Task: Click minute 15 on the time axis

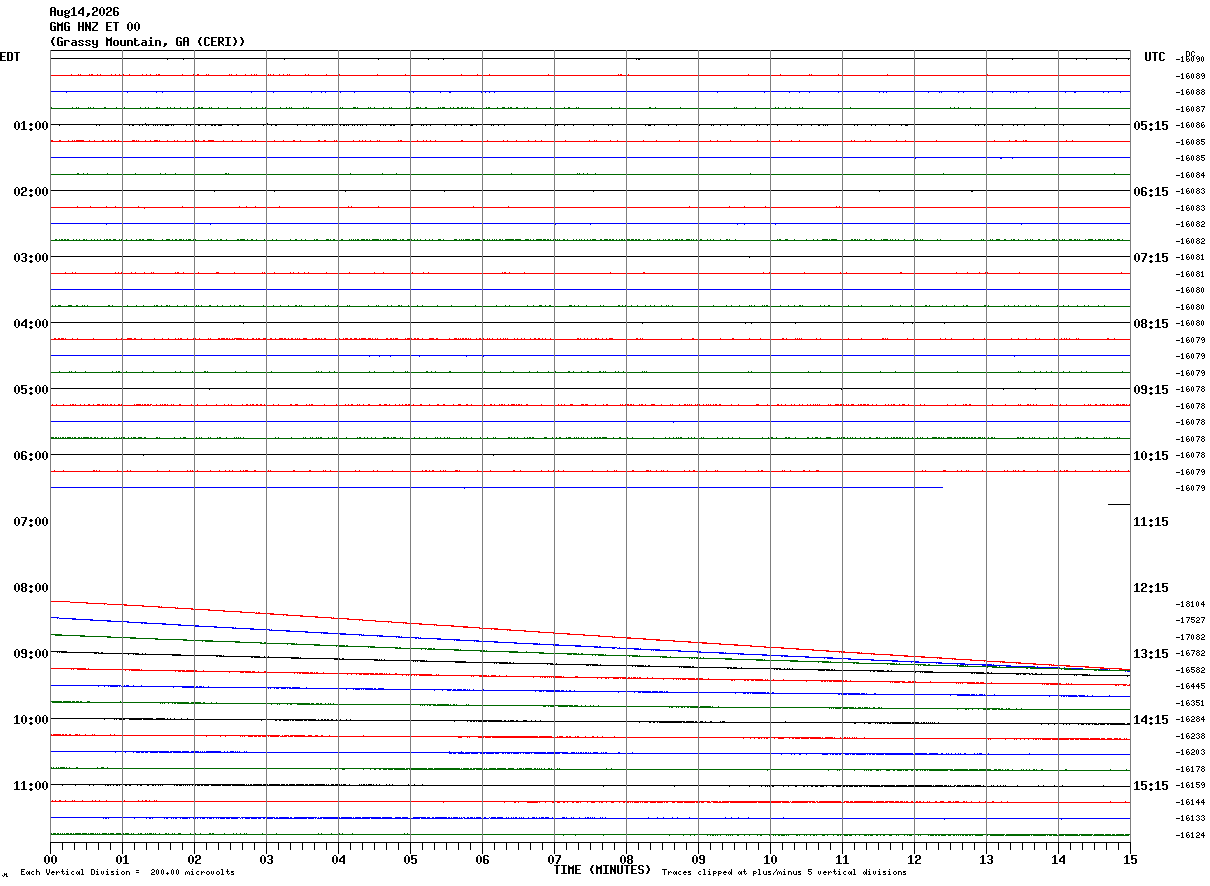Action: point(1130,859)
